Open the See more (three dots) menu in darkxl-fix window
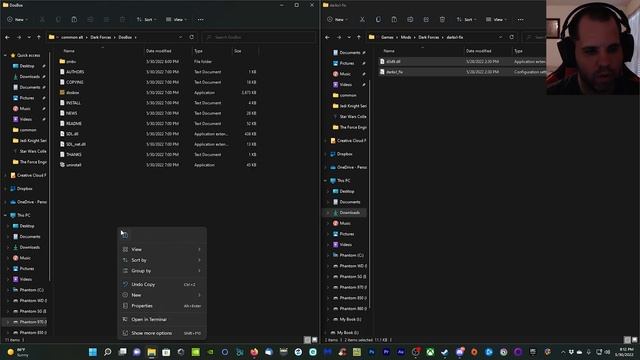 (520, 20)
